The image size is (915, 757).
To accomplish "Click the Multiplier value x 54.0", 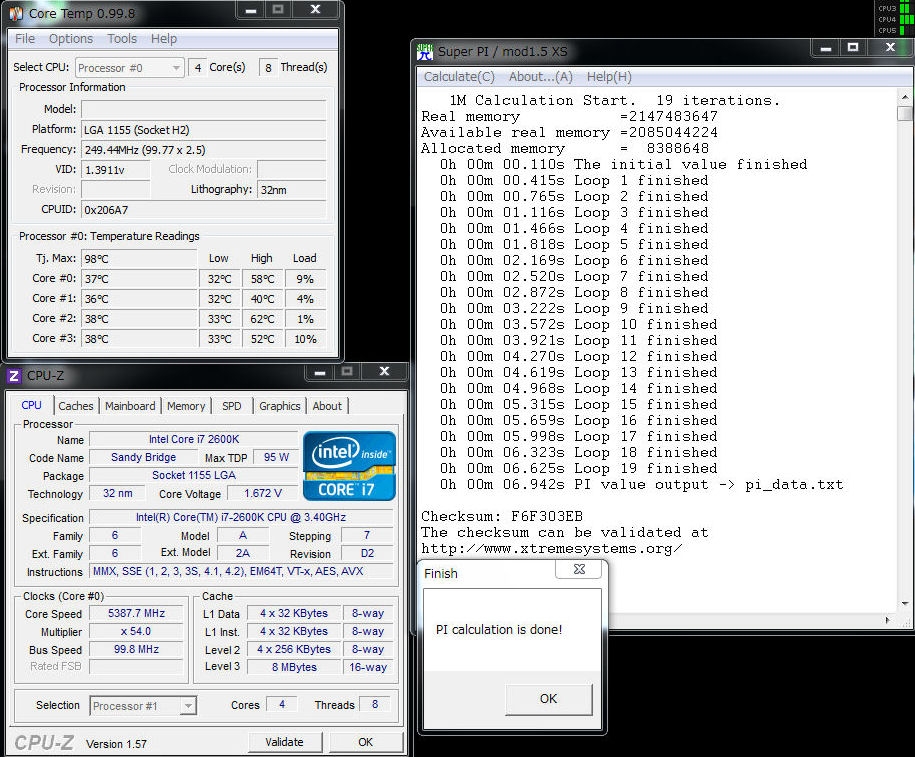I will point(136,632).
